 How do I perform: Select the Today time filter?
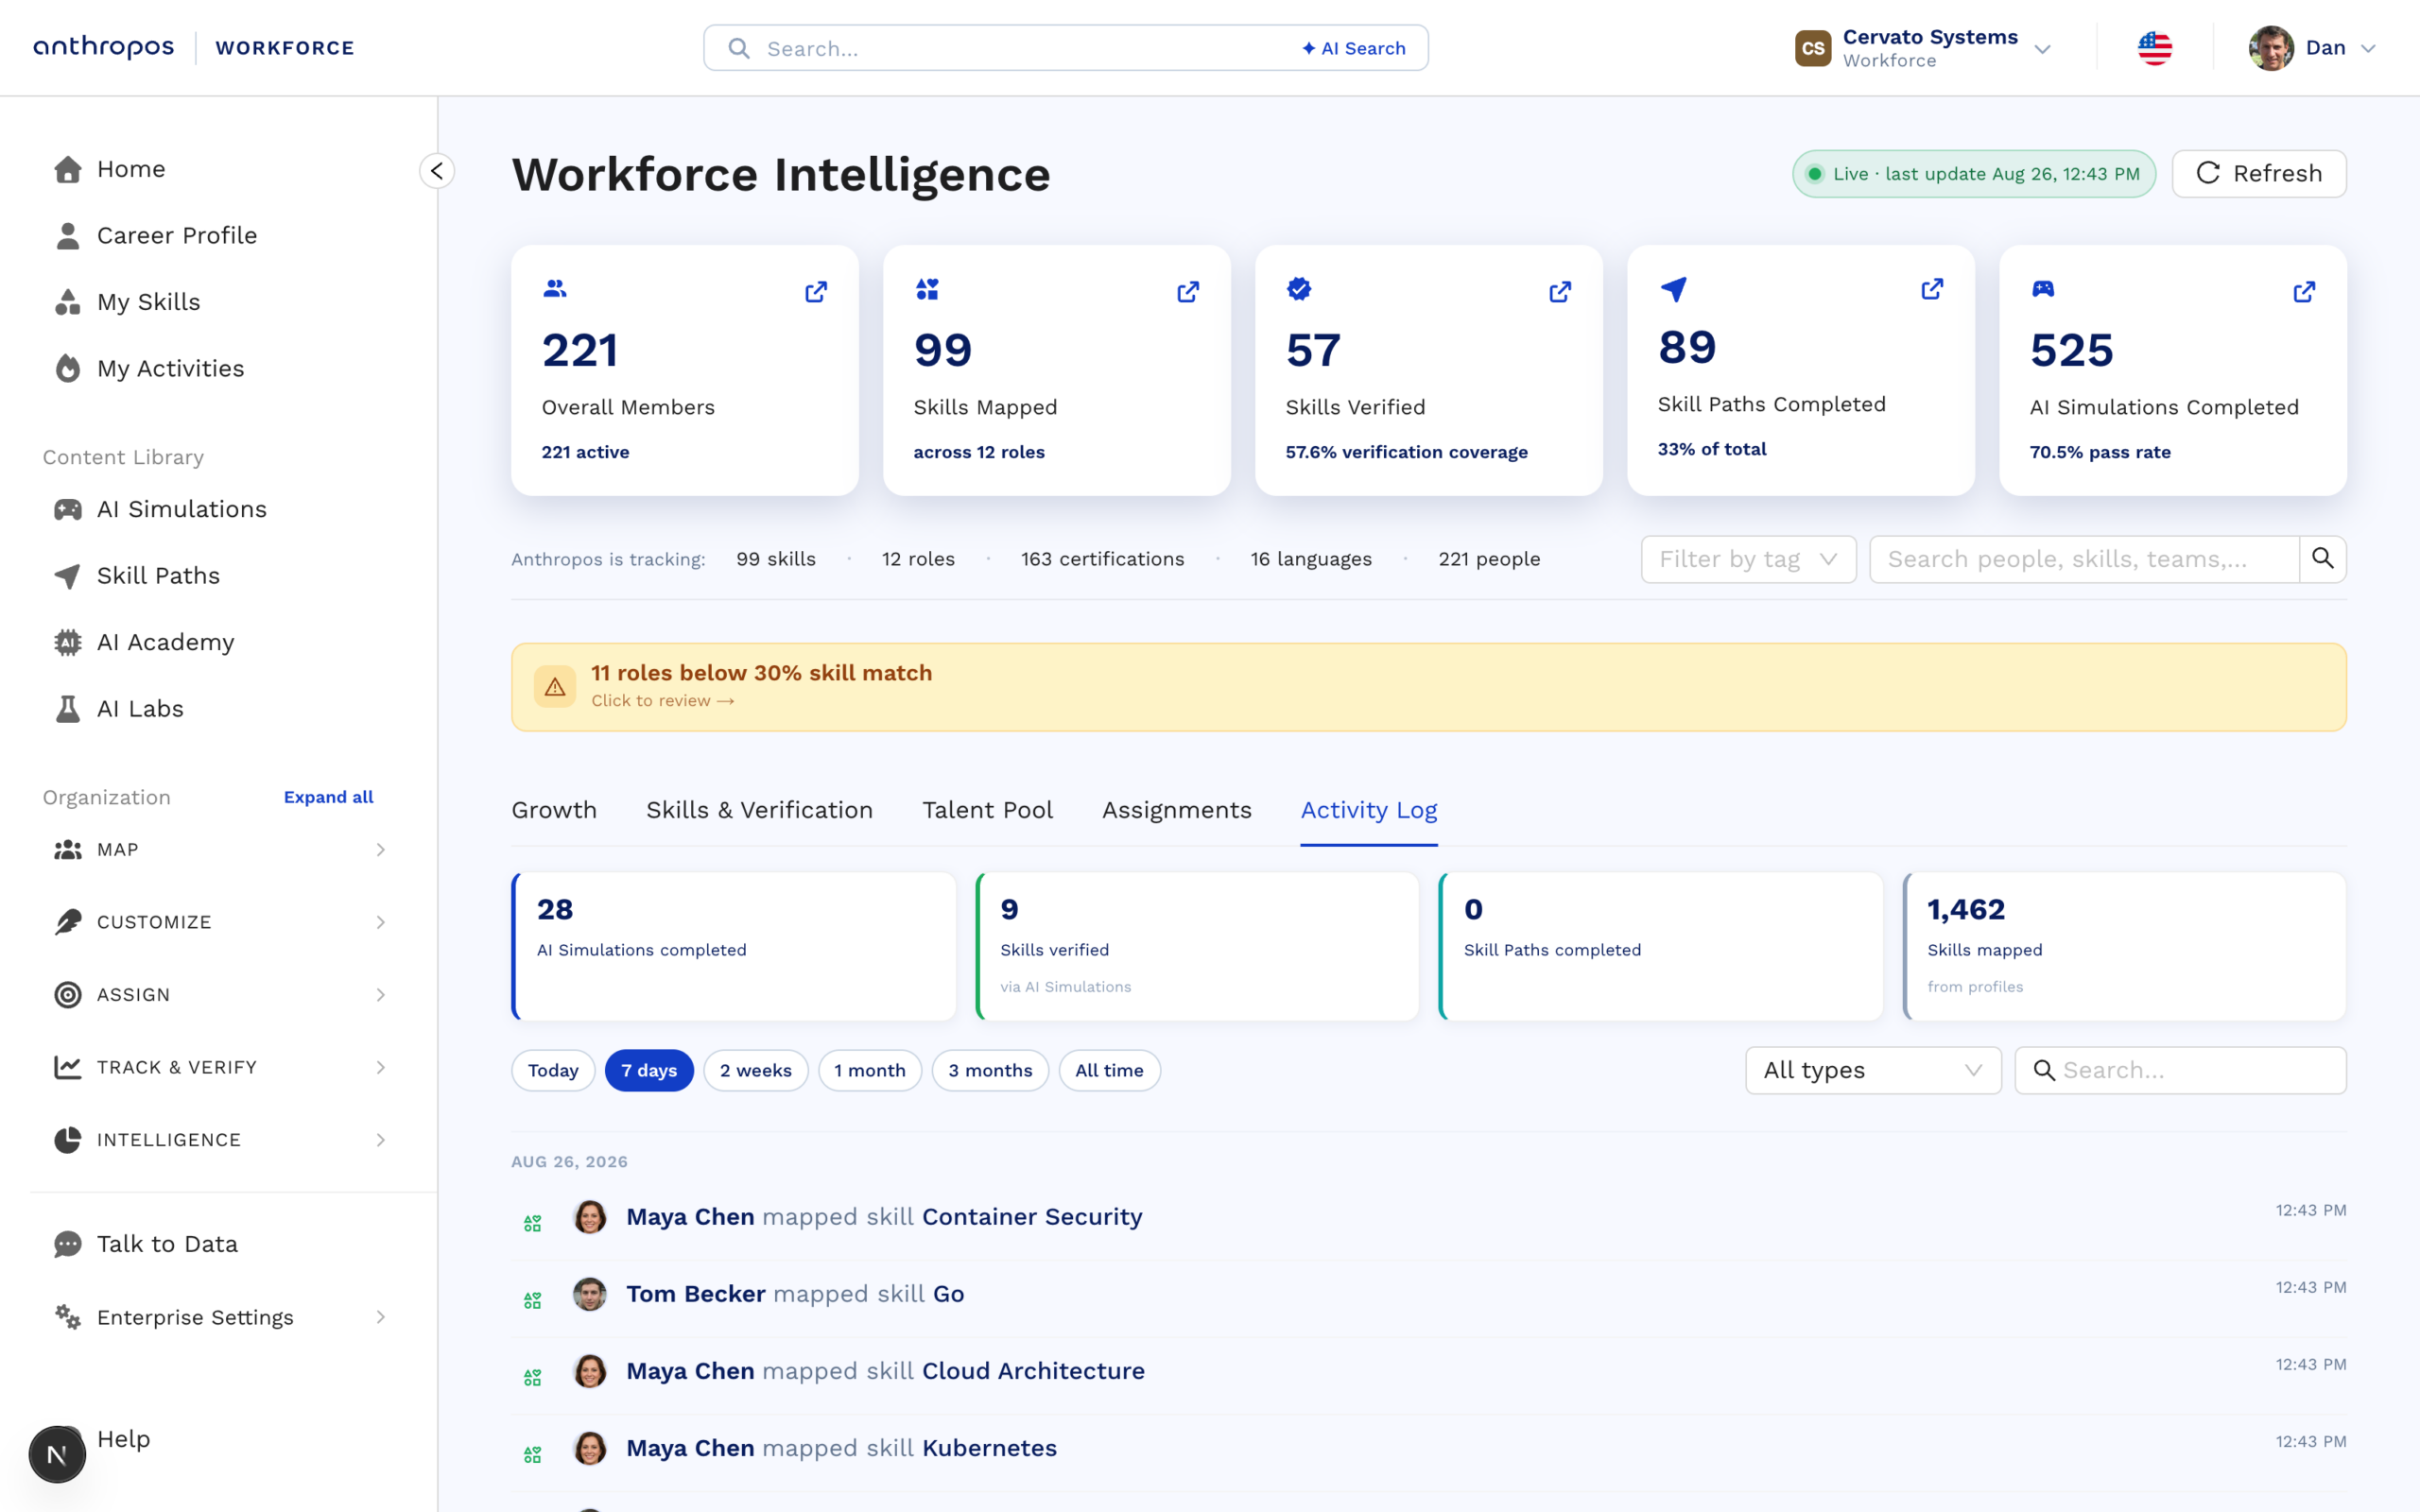[553, 1070]
